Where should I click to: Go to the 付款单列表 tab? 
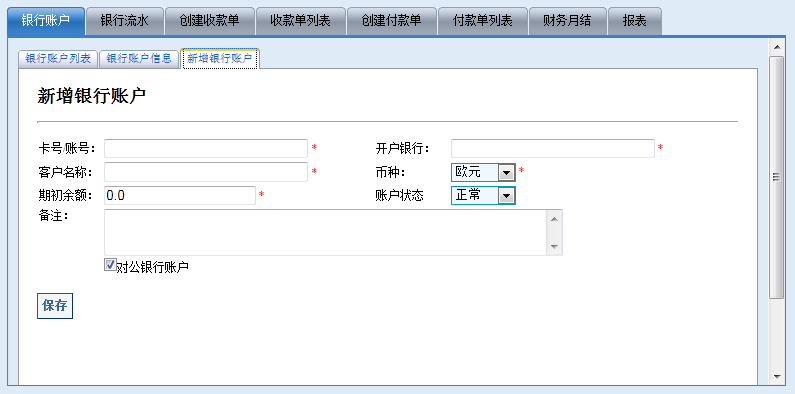483,21
